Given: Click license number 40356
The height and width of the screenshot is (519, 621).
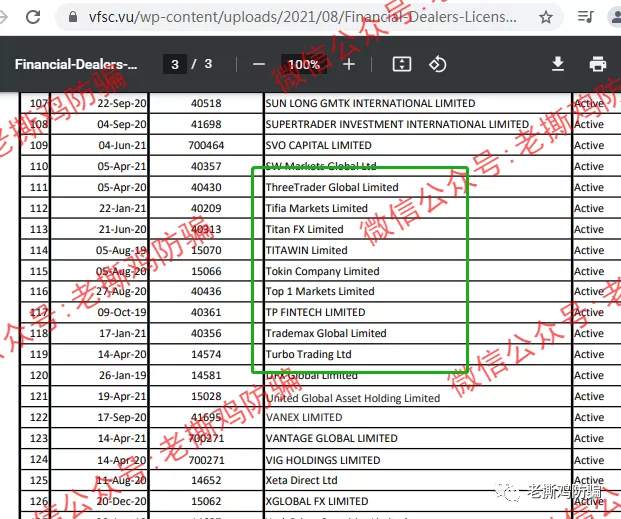Looking at the screenshot, I should point(206,334).
